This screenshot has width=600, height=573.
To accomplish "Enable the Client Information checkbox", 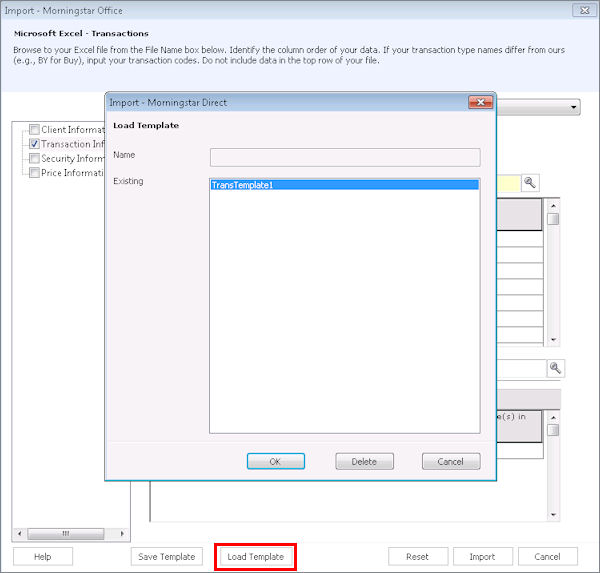I will click(34, 129).
